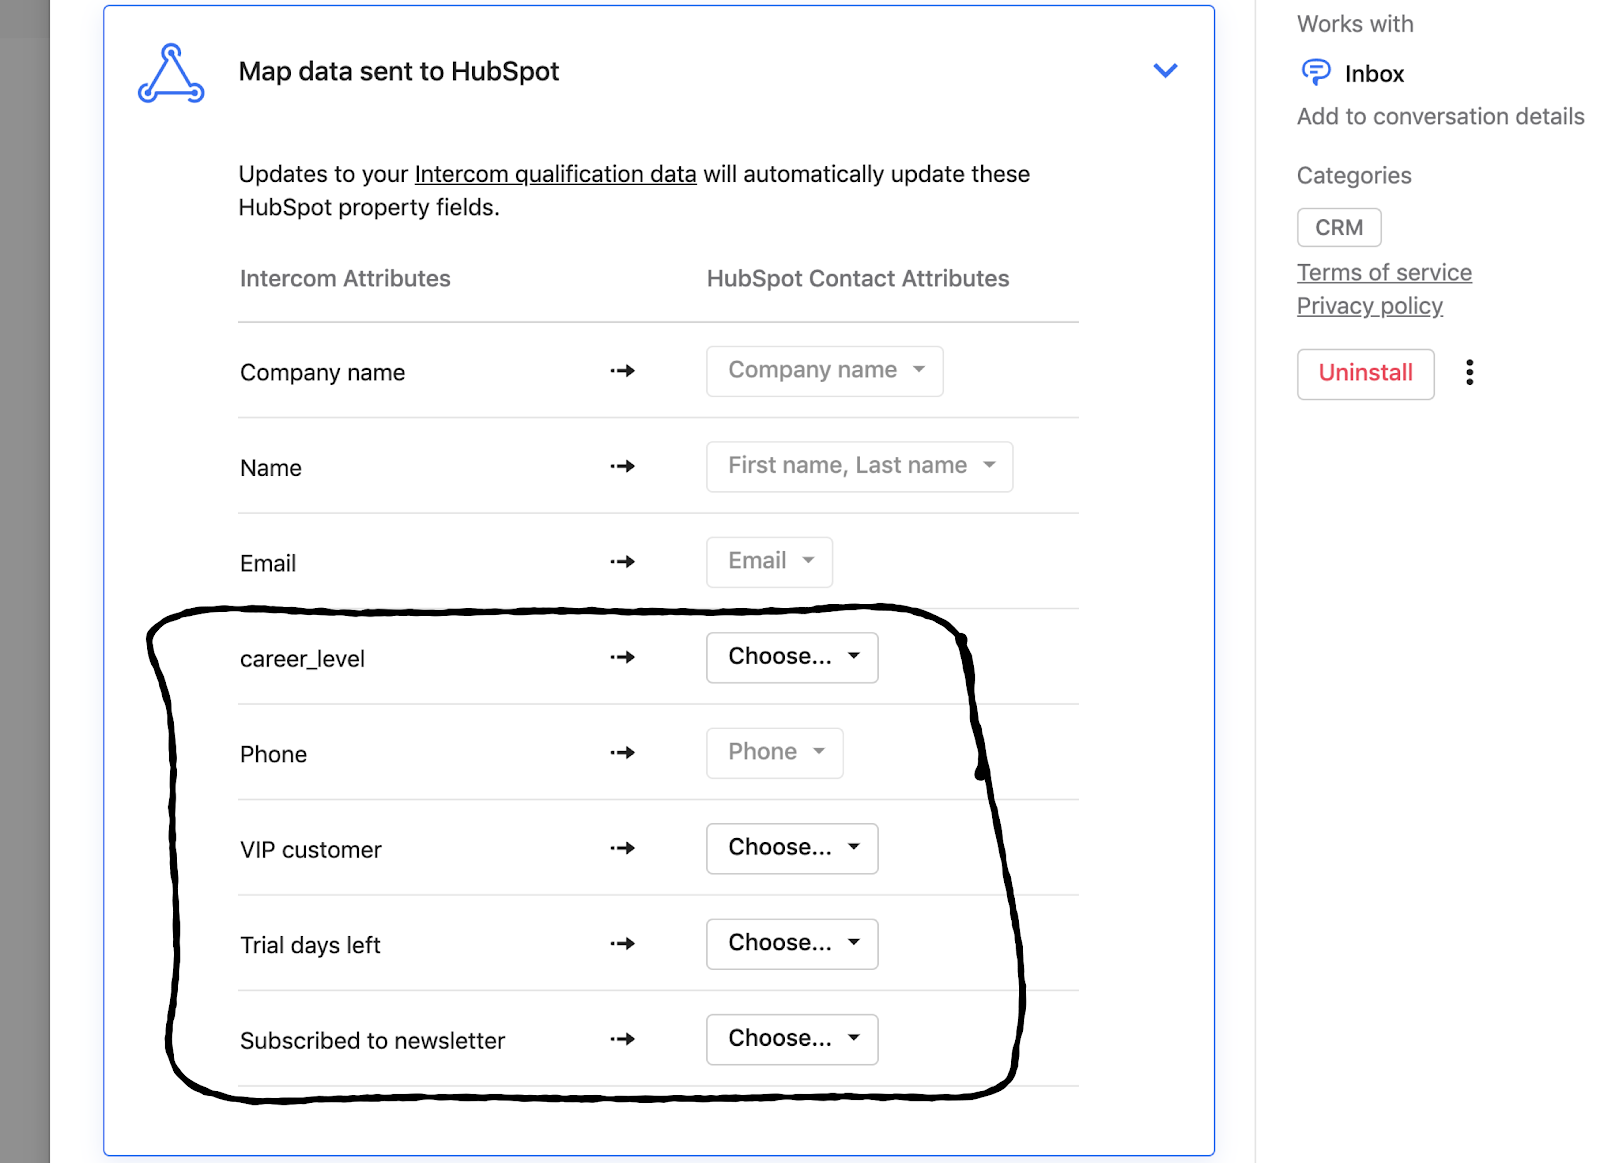Image resolution: width=1600 pixels, height=1163 pixels.
Task: Open the Privacy policy link
Action: tap(1370, 306)
